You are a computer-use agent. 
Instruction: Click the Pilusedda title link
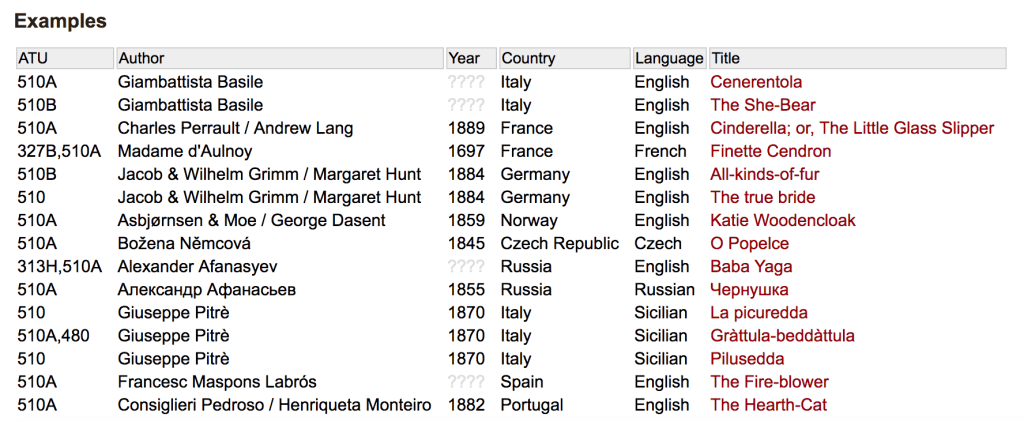coord(747,358)
